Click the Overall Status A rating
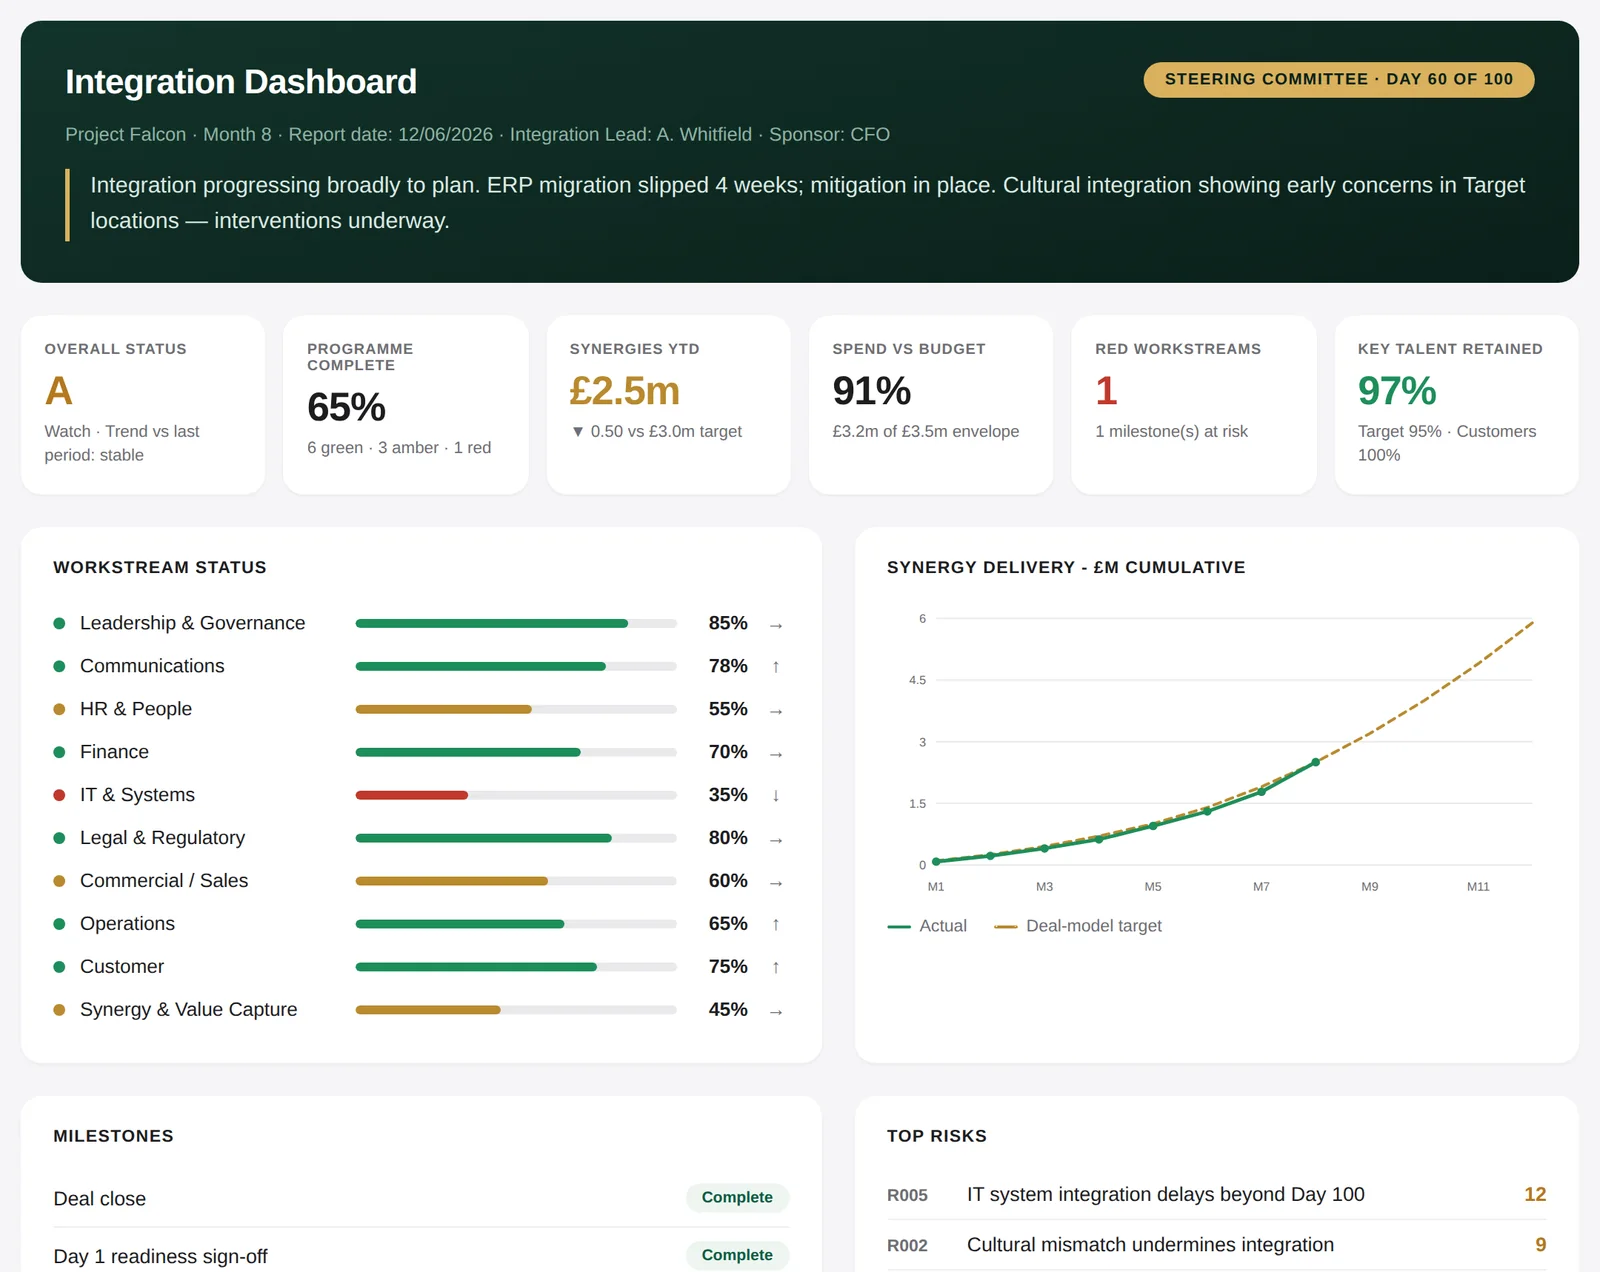Image resolution: width=1600 pixels, height=1272 pixels. click(x=59, y=391)
